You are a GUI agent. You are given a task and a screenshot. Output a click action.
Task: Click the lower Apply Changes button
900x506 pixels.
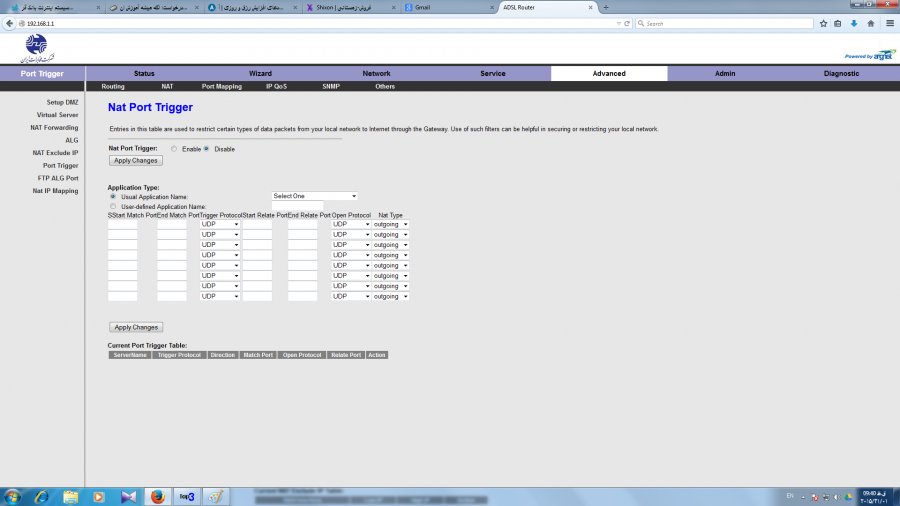pos(136,327)
